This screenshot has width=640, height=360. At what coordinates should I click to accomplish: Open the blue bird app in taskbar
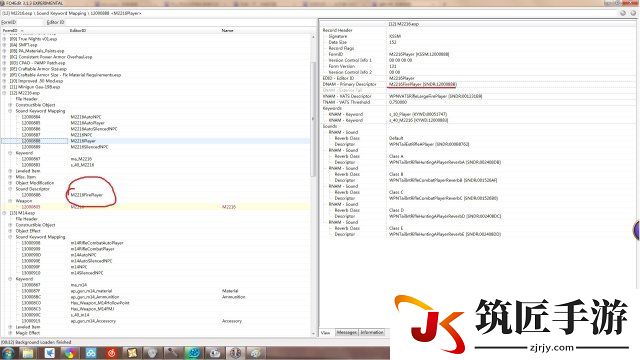point(49,353)
